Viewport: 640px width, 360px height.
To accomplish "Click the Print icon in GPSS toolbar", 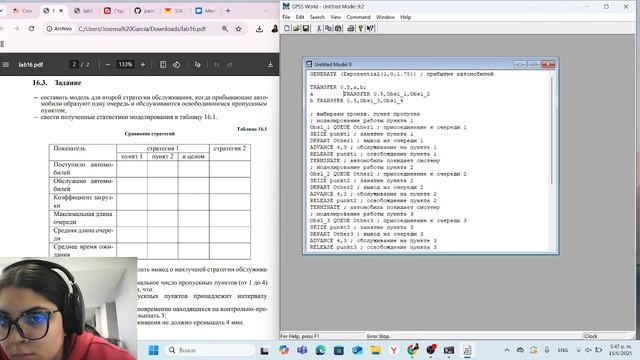I will (351, 28).
